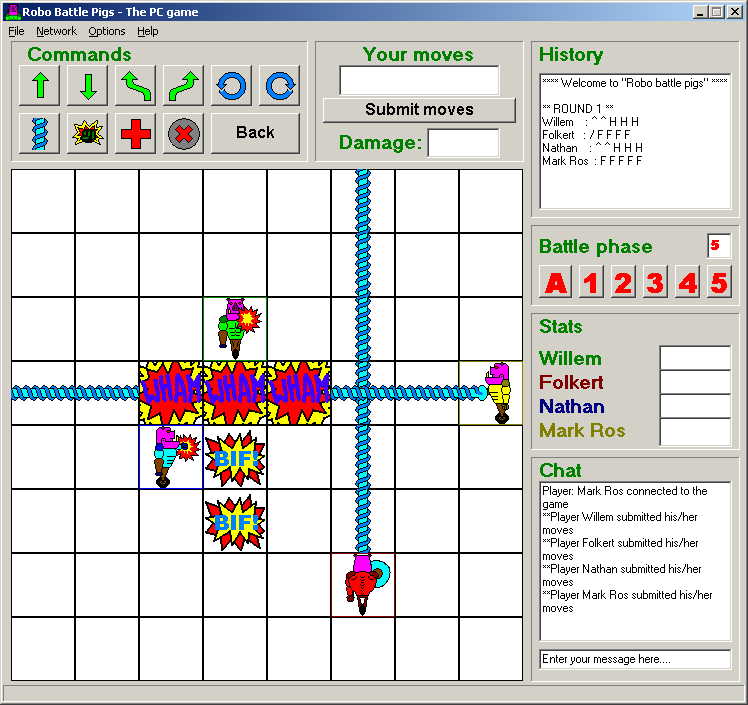Choose the rotate counter-clockwise blue arrow command

pyautogui.click(x=231, y=85)
